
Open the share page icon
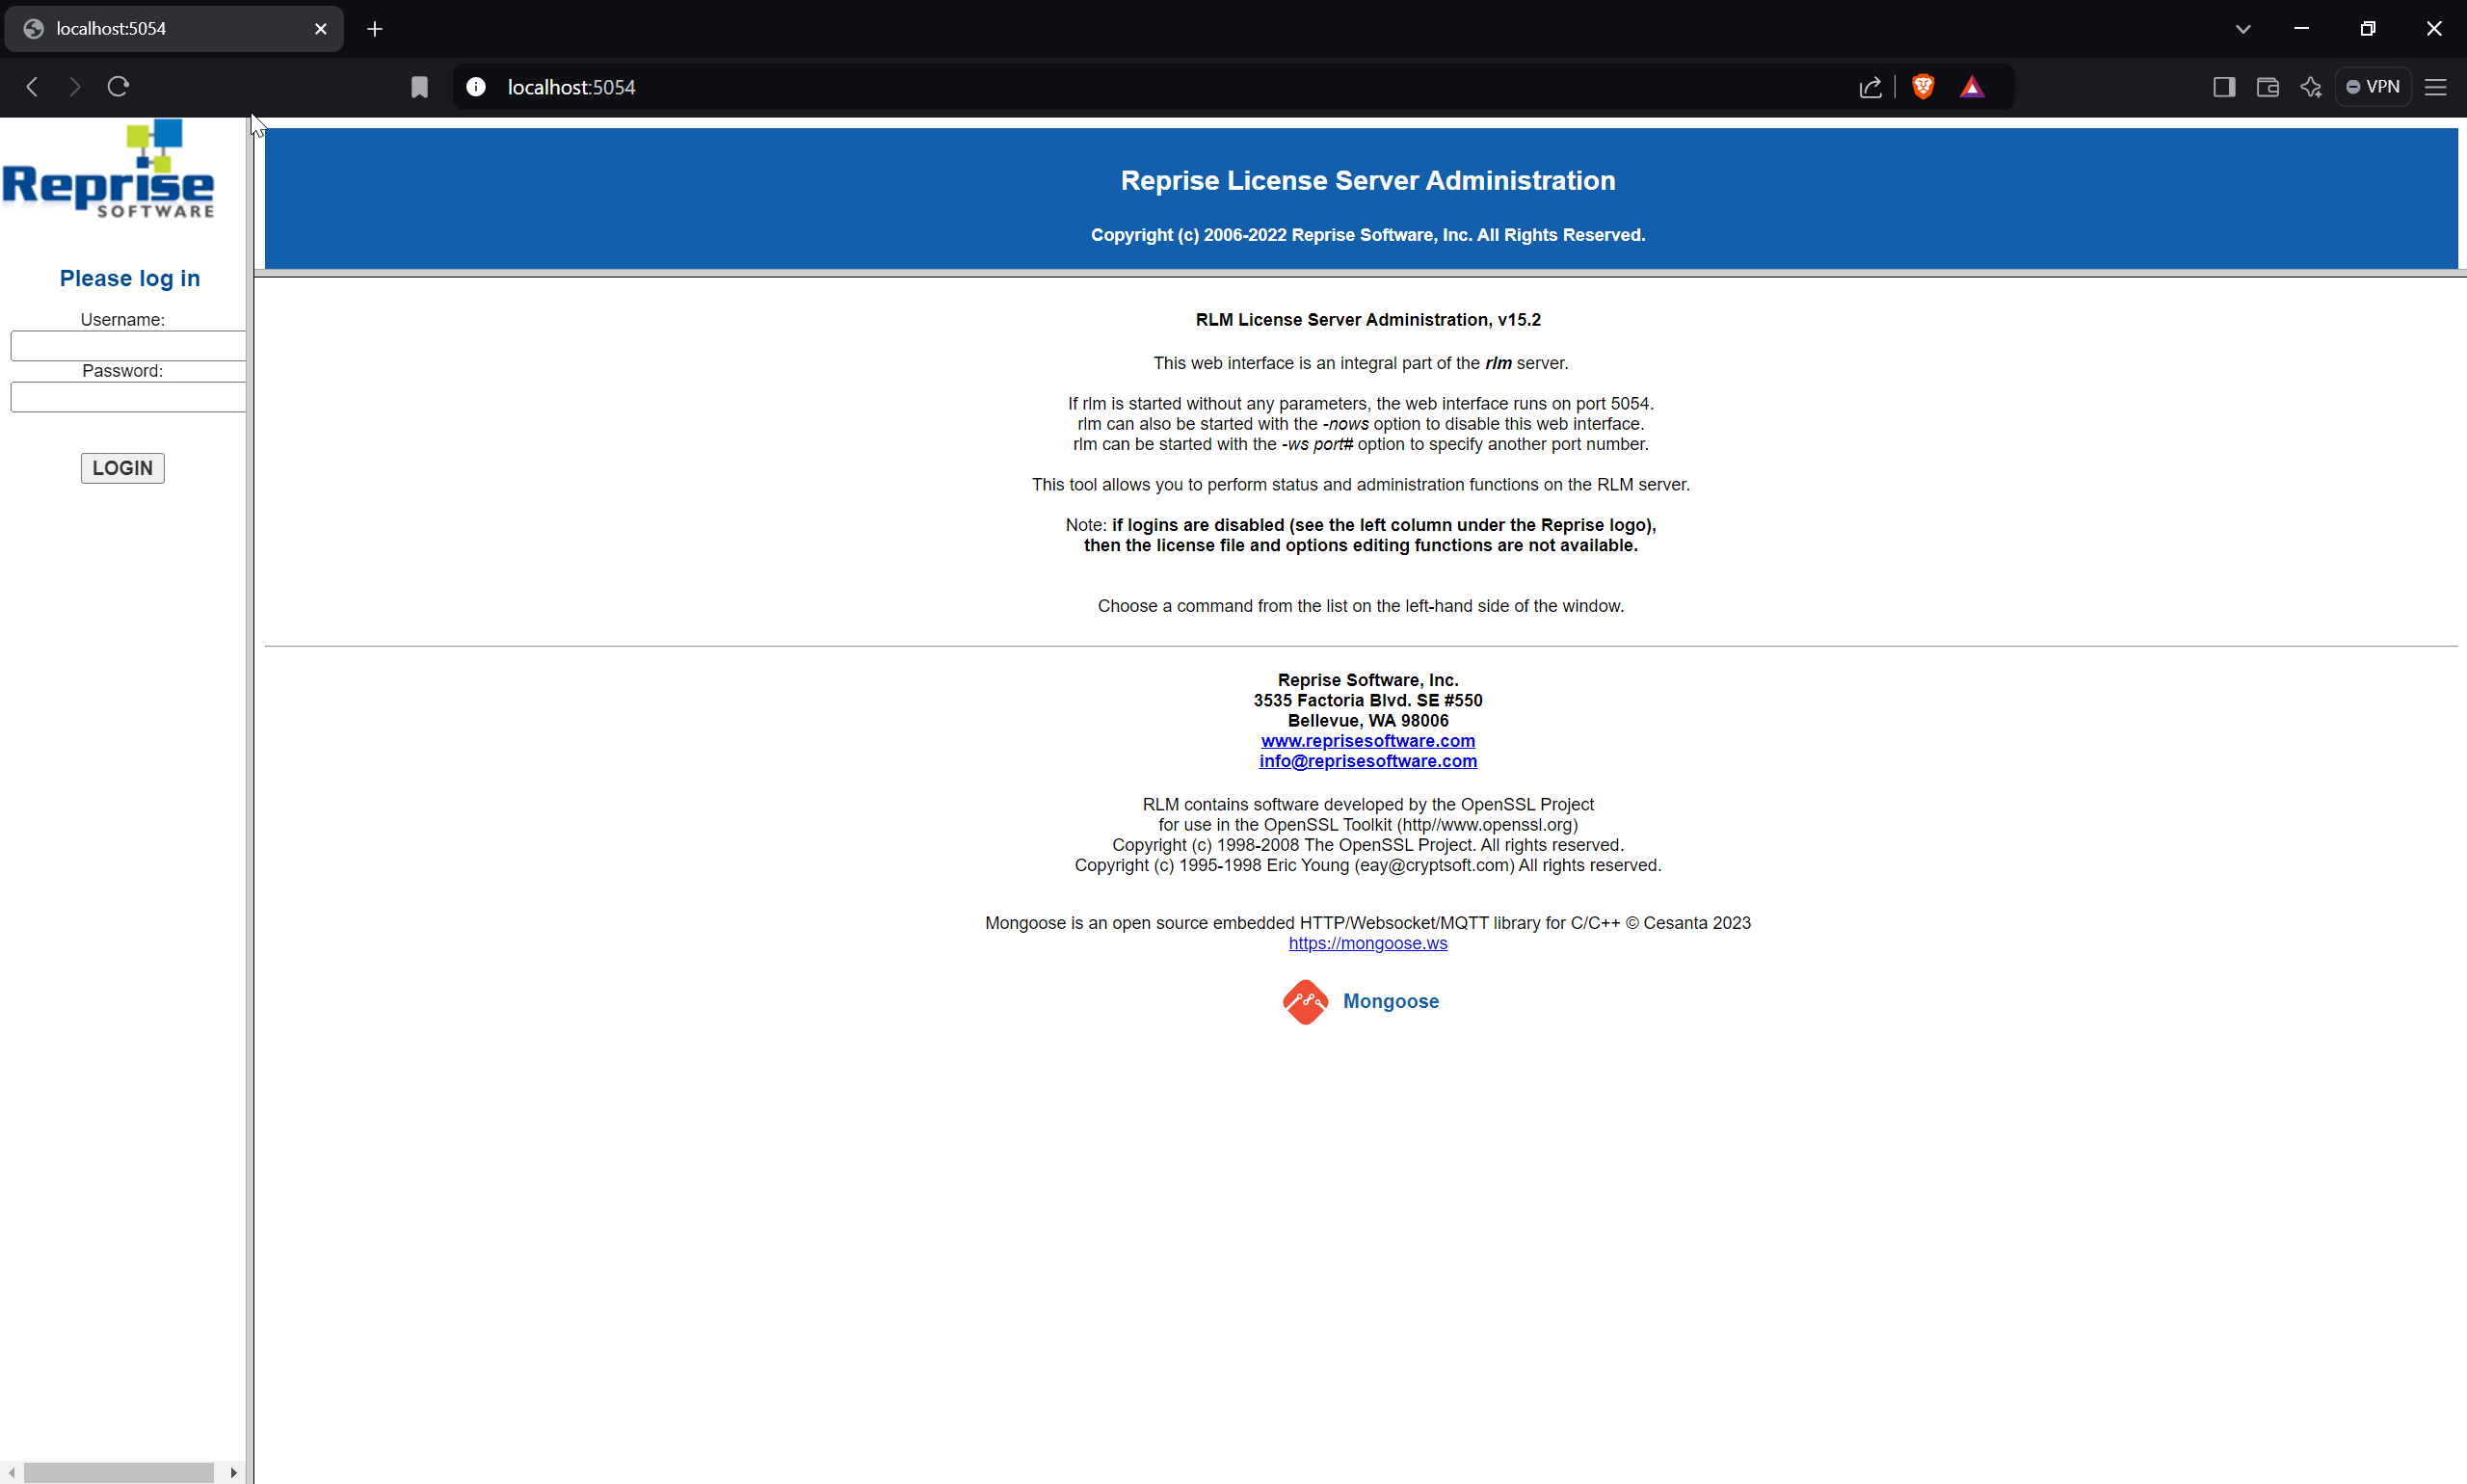1870,87
